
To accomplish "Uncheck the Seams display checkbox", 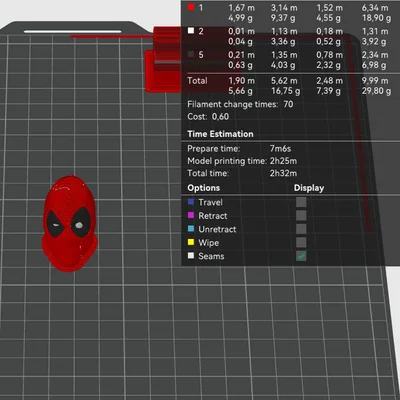I will pos(301,256).
